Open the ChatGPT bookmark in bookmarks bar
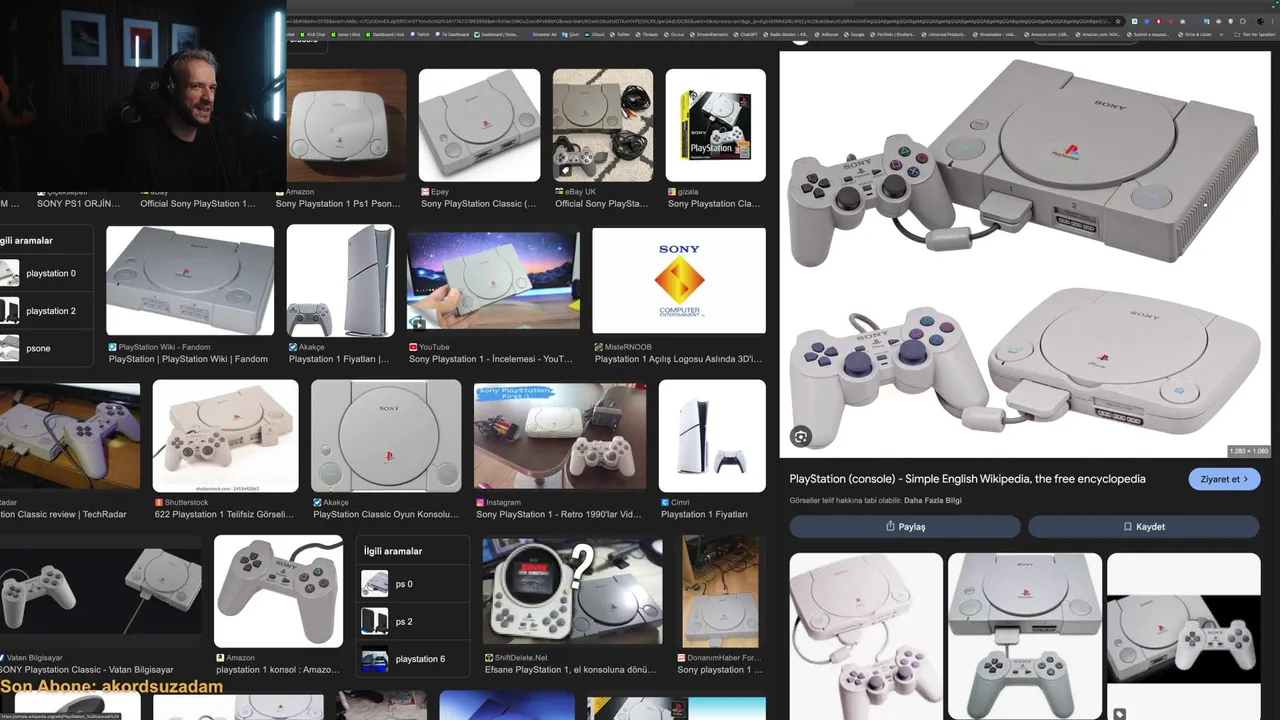The width and height of the screenshot is (1280, 720). (x=744, y=34)
